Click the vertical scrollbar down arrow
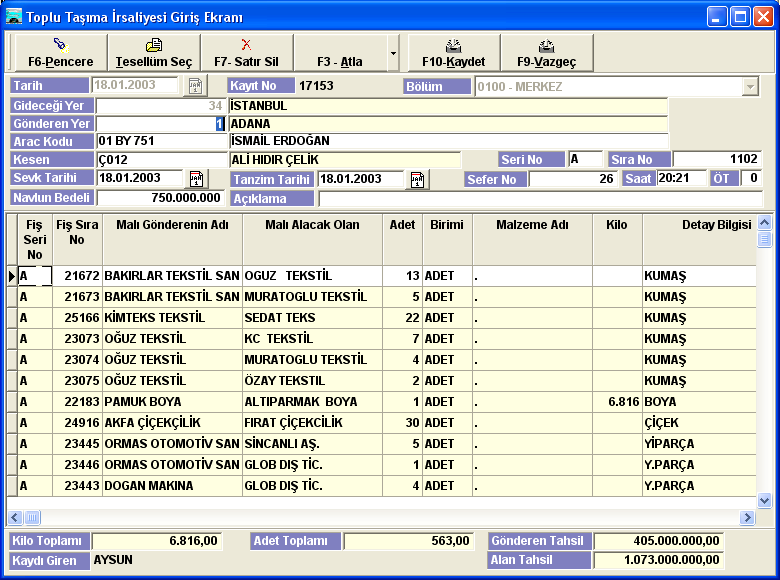This screenshot has width=780, height=580. [x=764, y=500]
